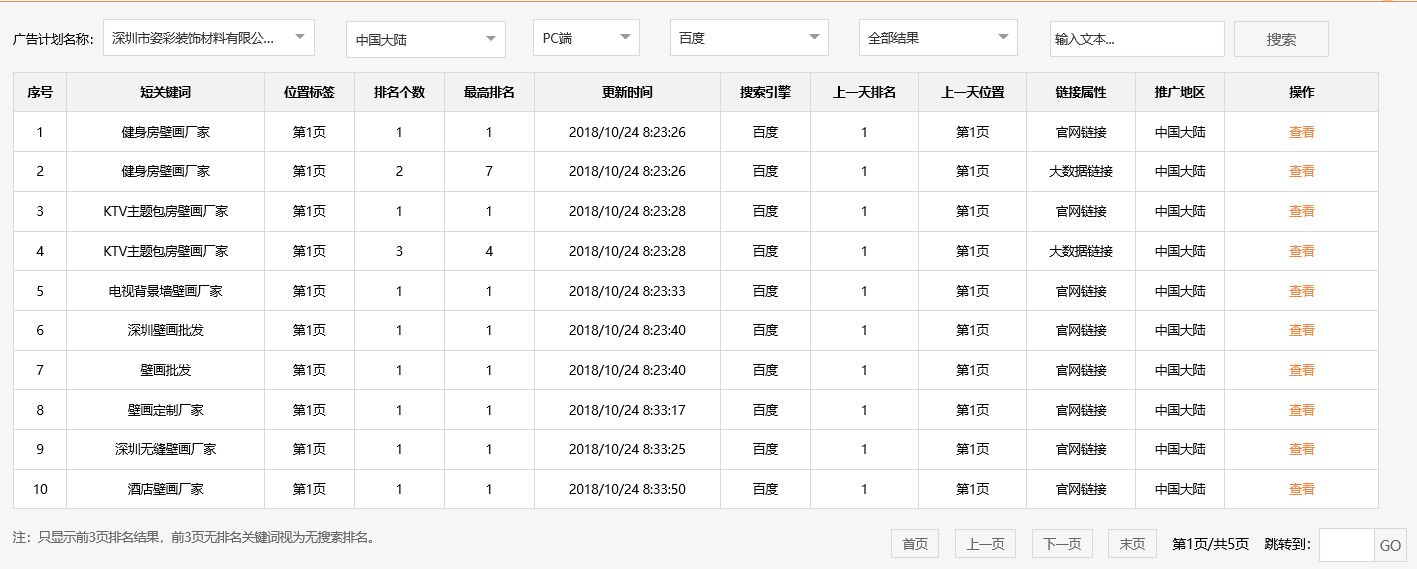Click the 位置标签 column header
Image resolution: width=1417 pixels, height=569 pixels.
click(x=309, y=92)
